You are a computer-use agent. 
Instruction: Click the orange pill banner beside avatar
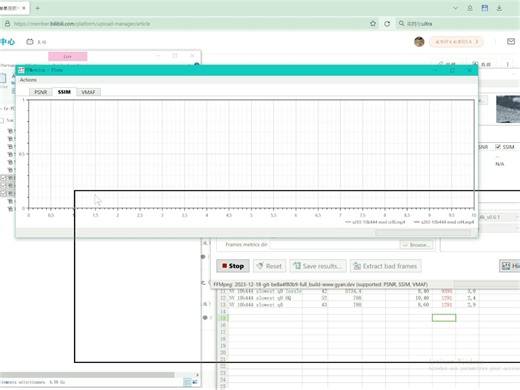pyautogui.click(x=456, y=42)
